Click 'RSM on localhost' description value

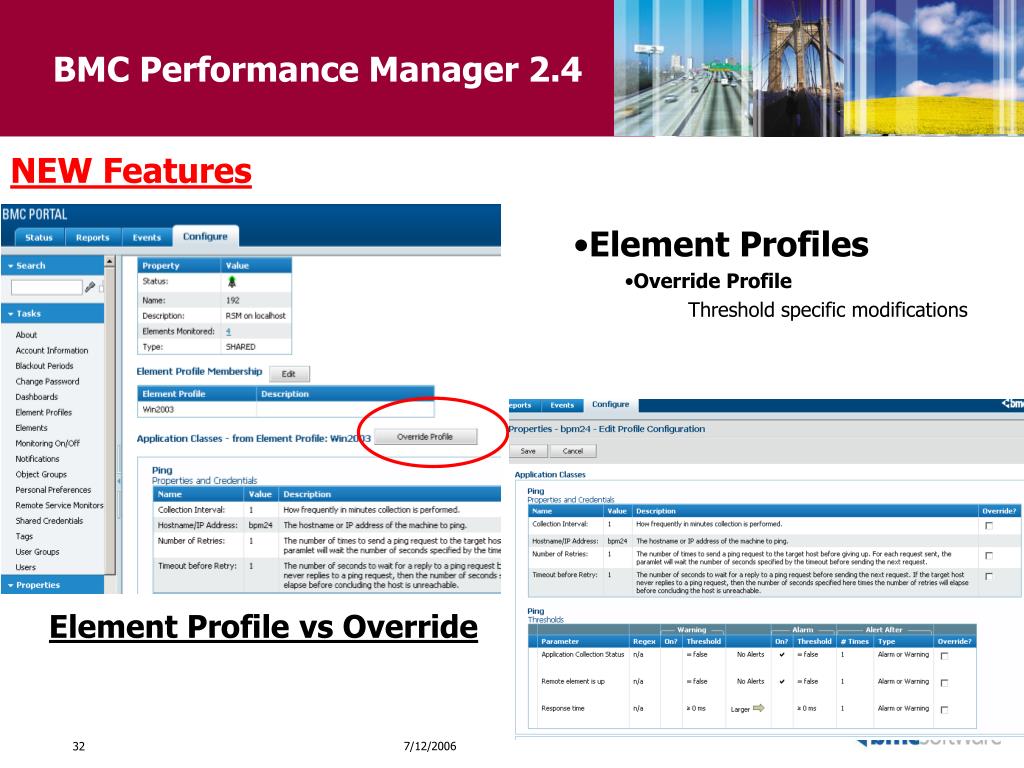[255, 316]
